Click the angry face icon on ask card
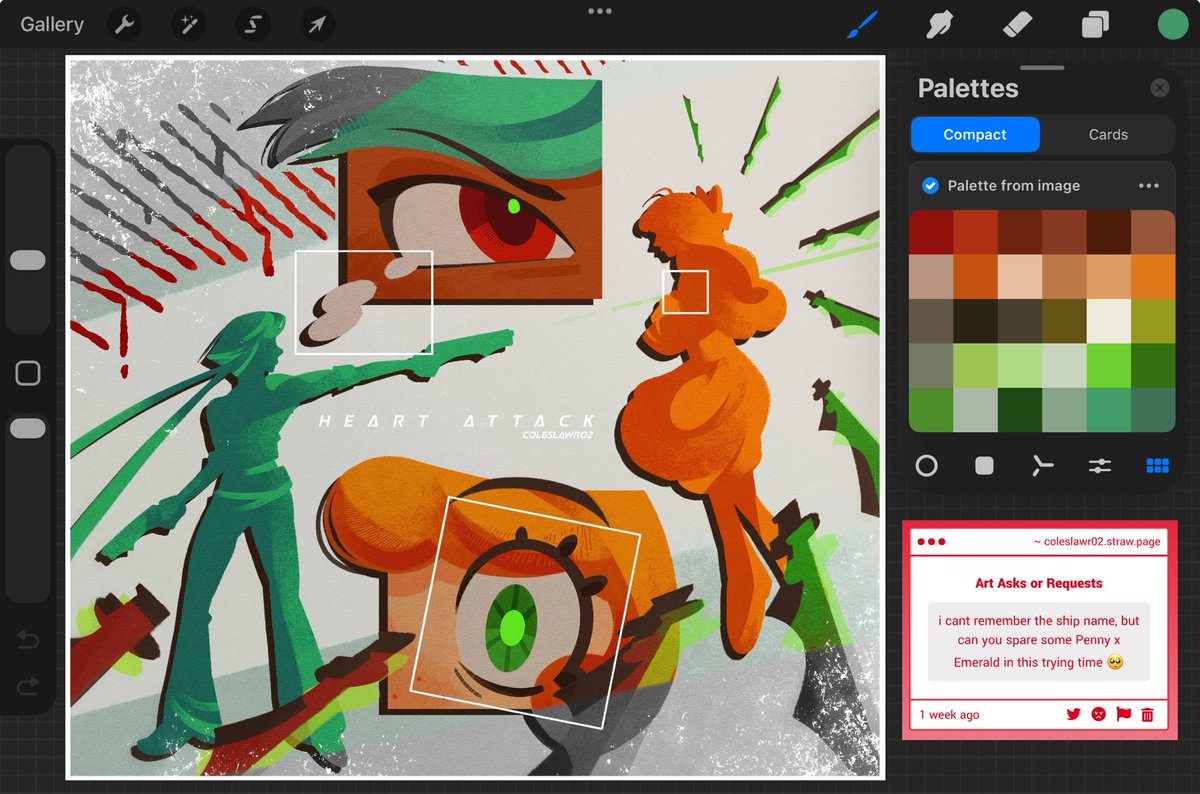This screenshot has height=794, width=1200. (1099, 714)
